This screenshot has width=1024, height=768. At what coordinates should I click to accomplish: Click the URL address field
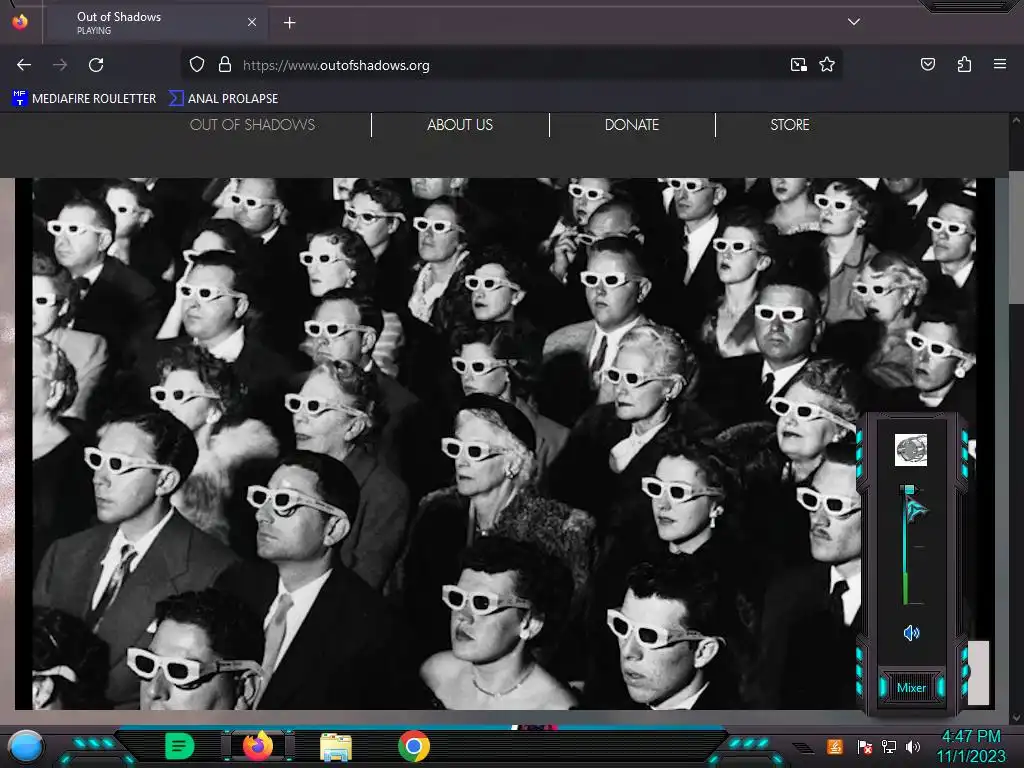pyautogui.click(x=509, y=65)
